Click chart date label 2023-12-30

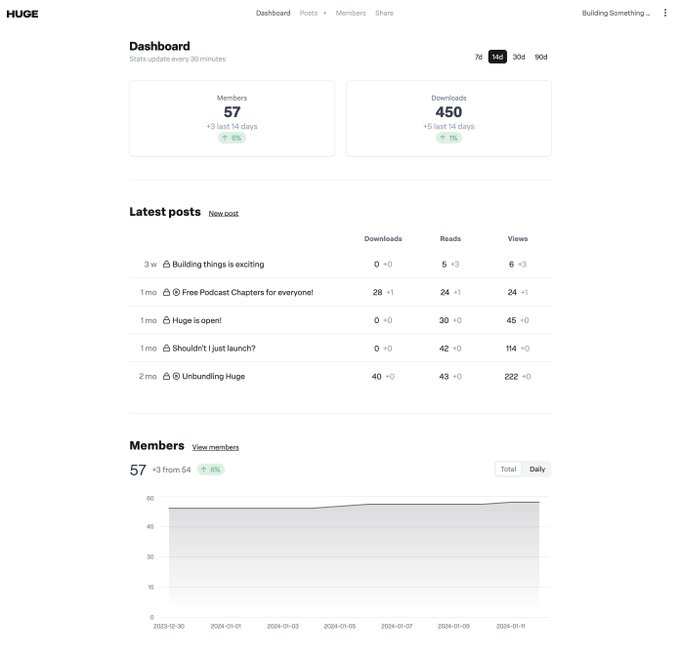(x=169, y=626)
